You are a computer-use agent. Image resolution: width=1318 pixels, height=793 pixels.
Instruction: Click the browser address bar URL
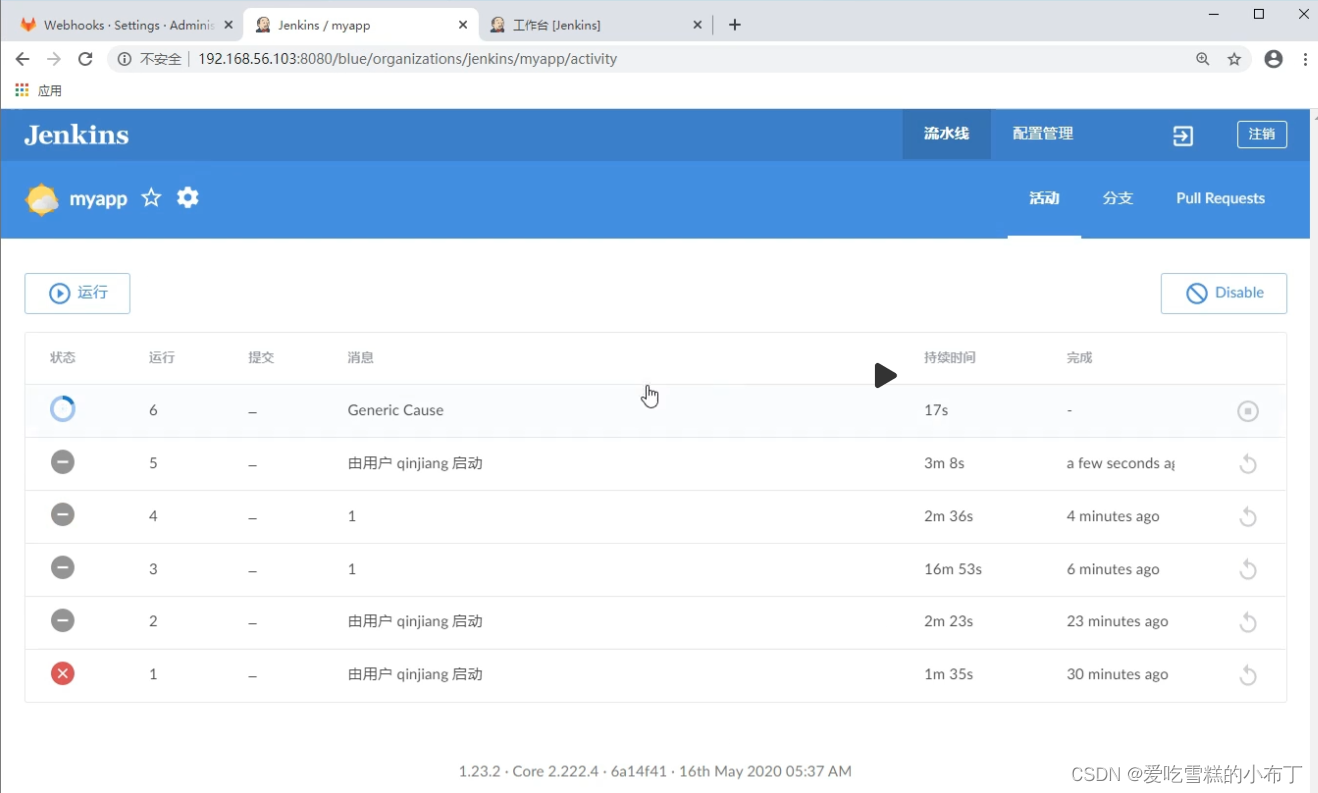407,59
